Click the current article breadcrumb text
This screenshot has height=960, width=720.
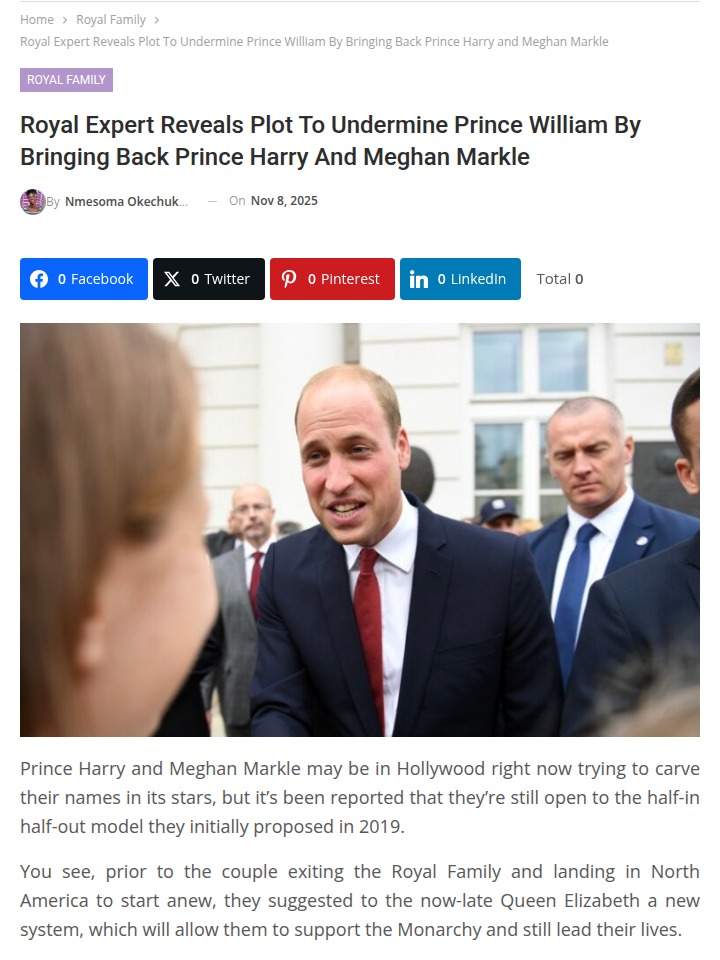pos(314,42)
